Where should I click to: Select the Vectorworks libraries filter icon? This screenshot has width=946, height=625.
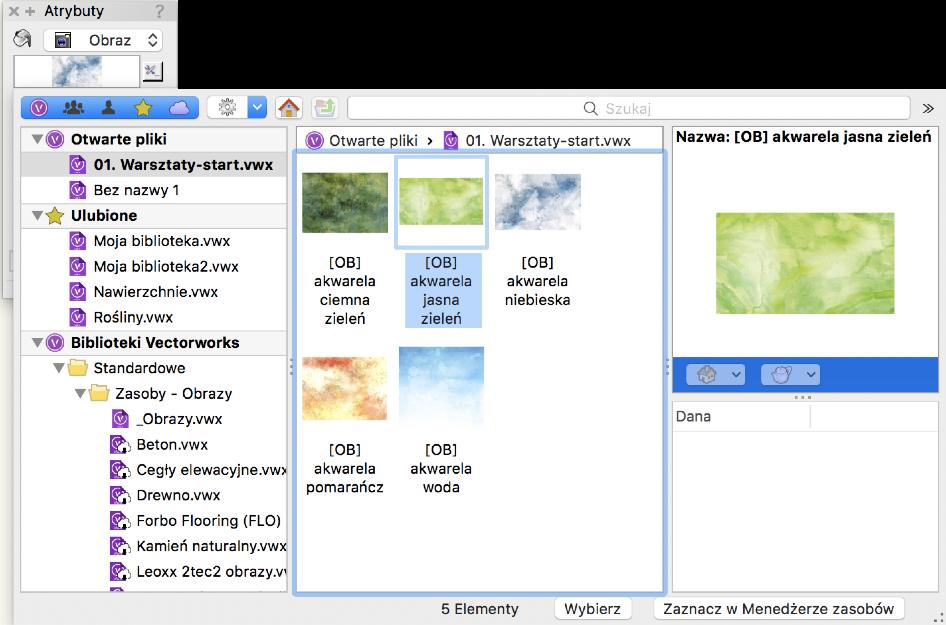tap(39, 108)
